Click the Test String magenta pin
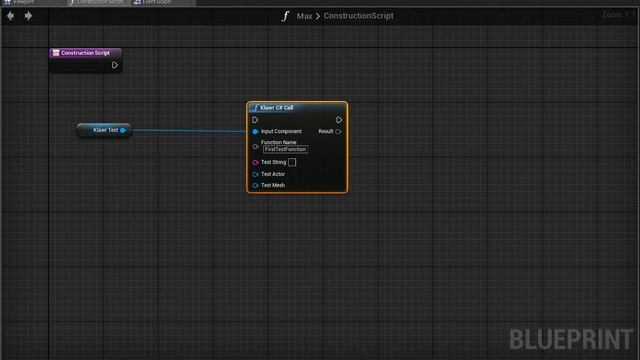This screenshot has width=640, height=360. click(x=256, y=162)
